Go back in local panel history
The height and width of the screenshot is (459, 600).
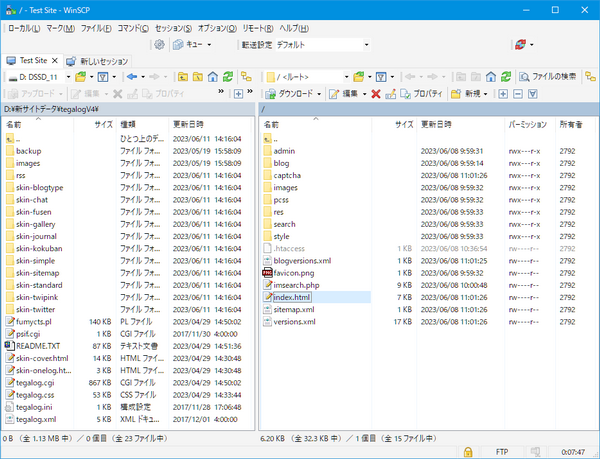click(132, 77)
